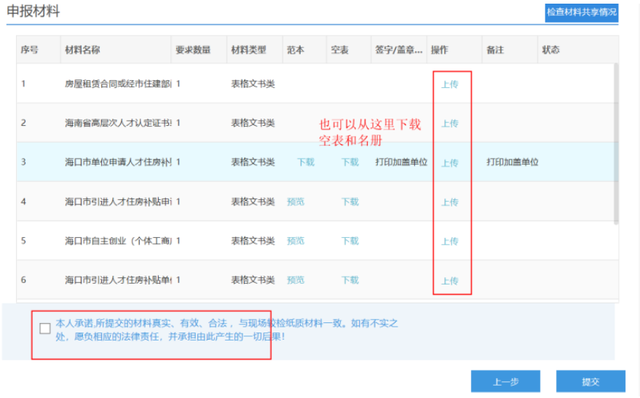
Task: Upload file for row 6 material
Action: coord(450,281)
